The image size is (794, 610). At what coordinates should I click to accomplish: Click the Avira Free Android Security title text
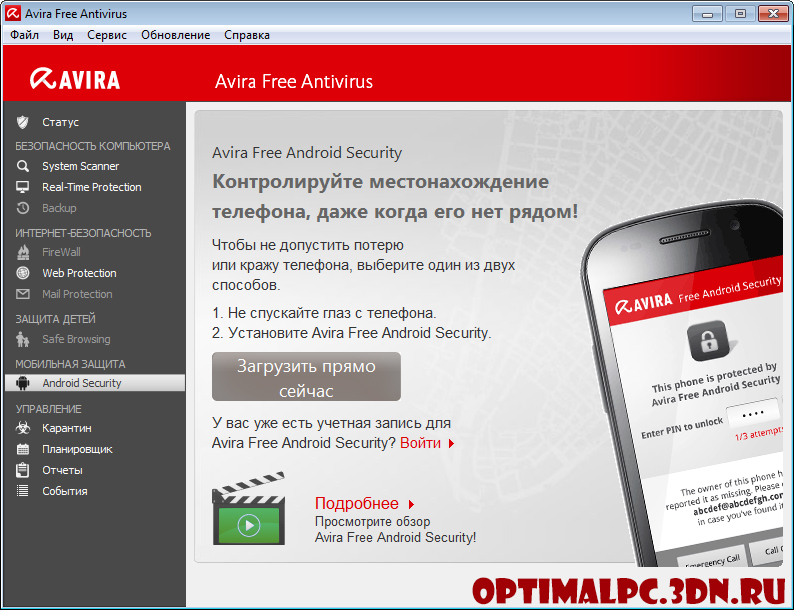pyautogui.click(x=307, y=152)
